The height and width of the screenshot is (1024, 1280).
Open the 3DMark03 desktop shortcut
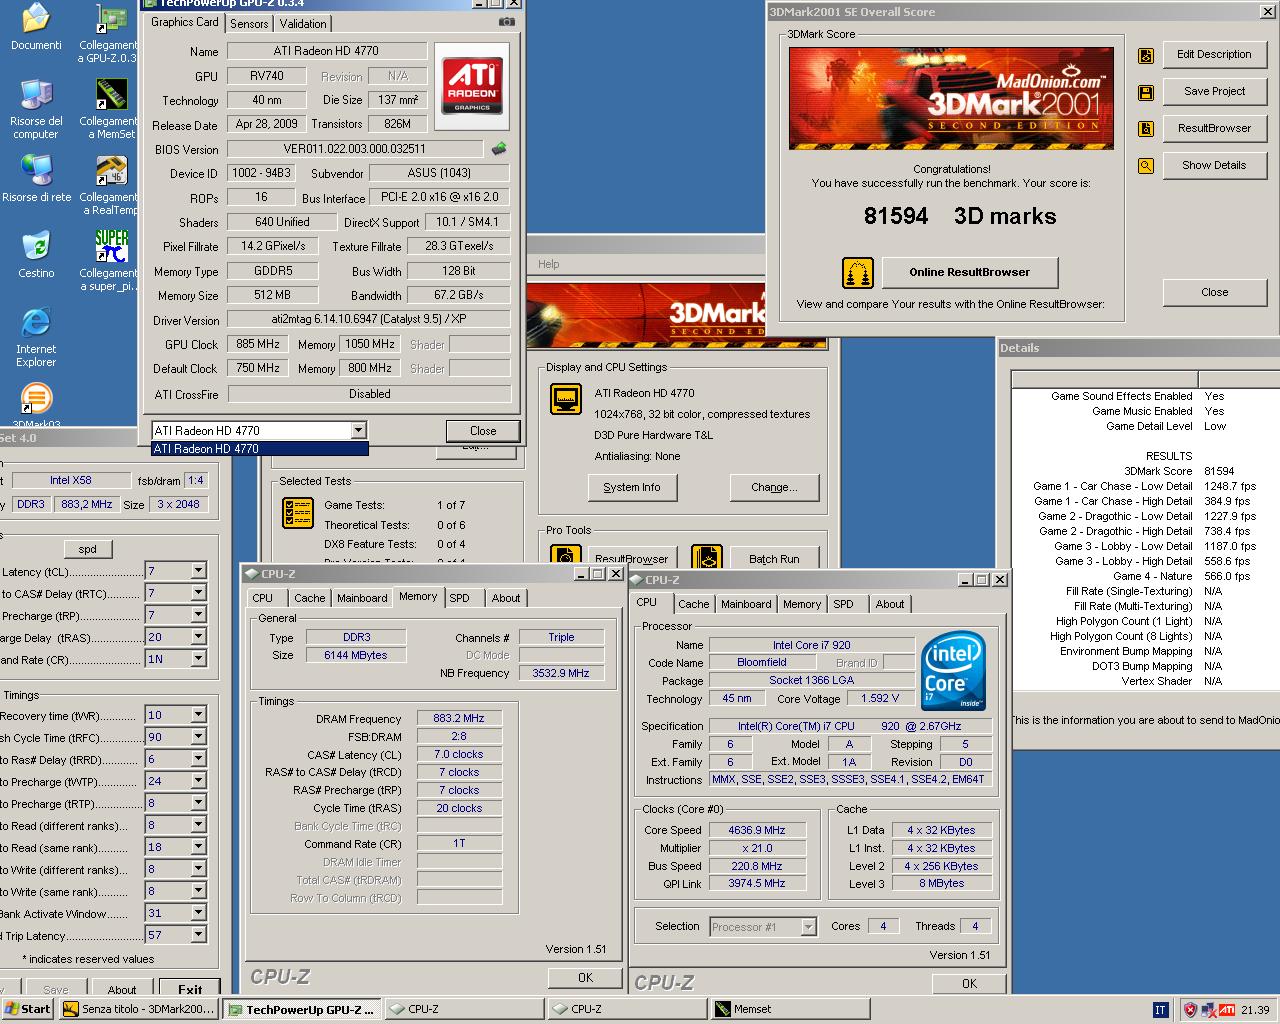pyautogui.click(x=36, y=406)
